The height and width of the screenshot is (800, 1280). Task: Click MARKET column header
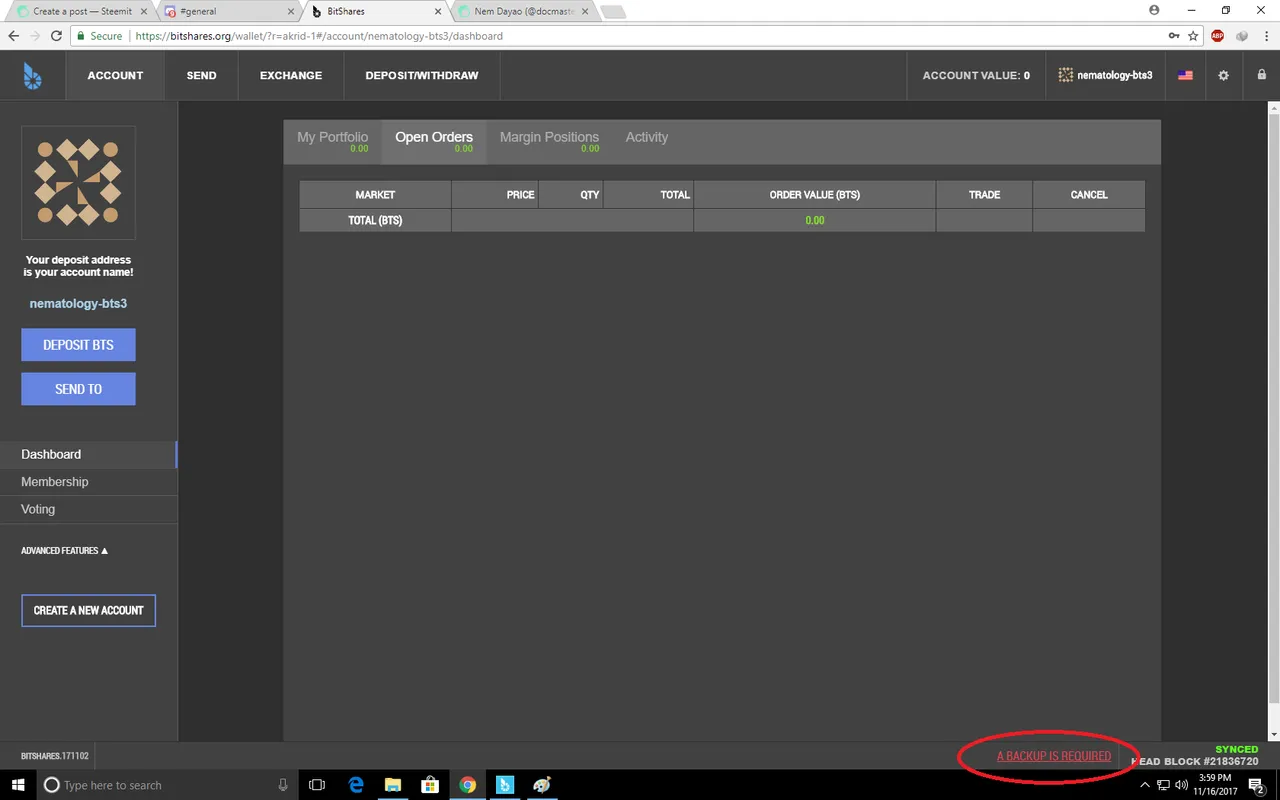(375, 195)
